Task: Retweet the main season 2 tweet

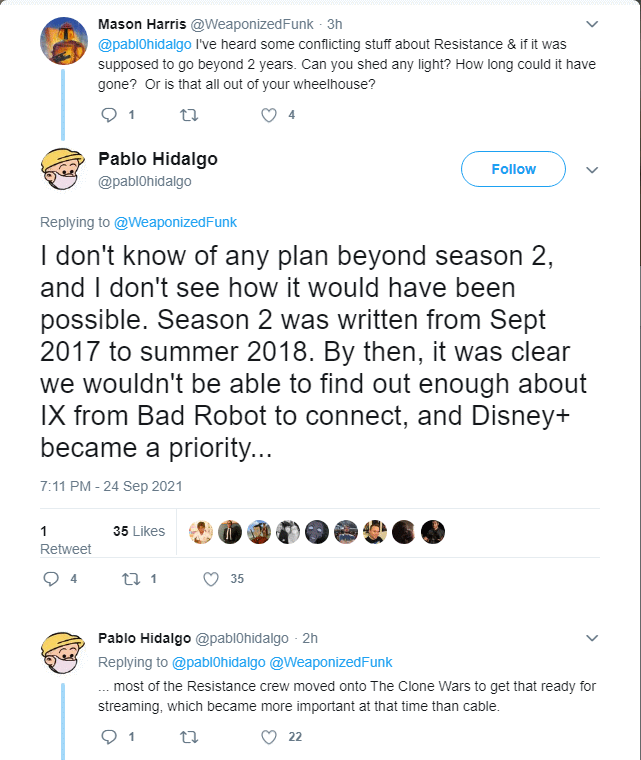Action: 128,578
